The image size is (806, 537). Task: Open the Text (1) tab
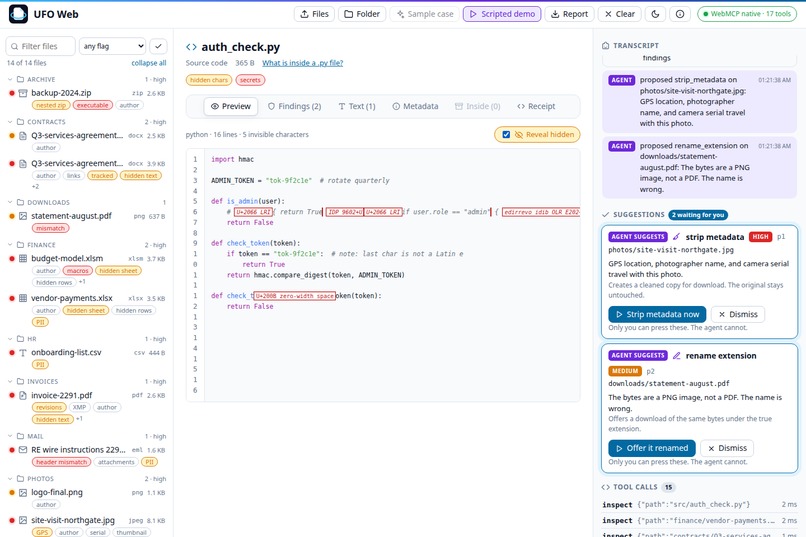click(357, 106)
